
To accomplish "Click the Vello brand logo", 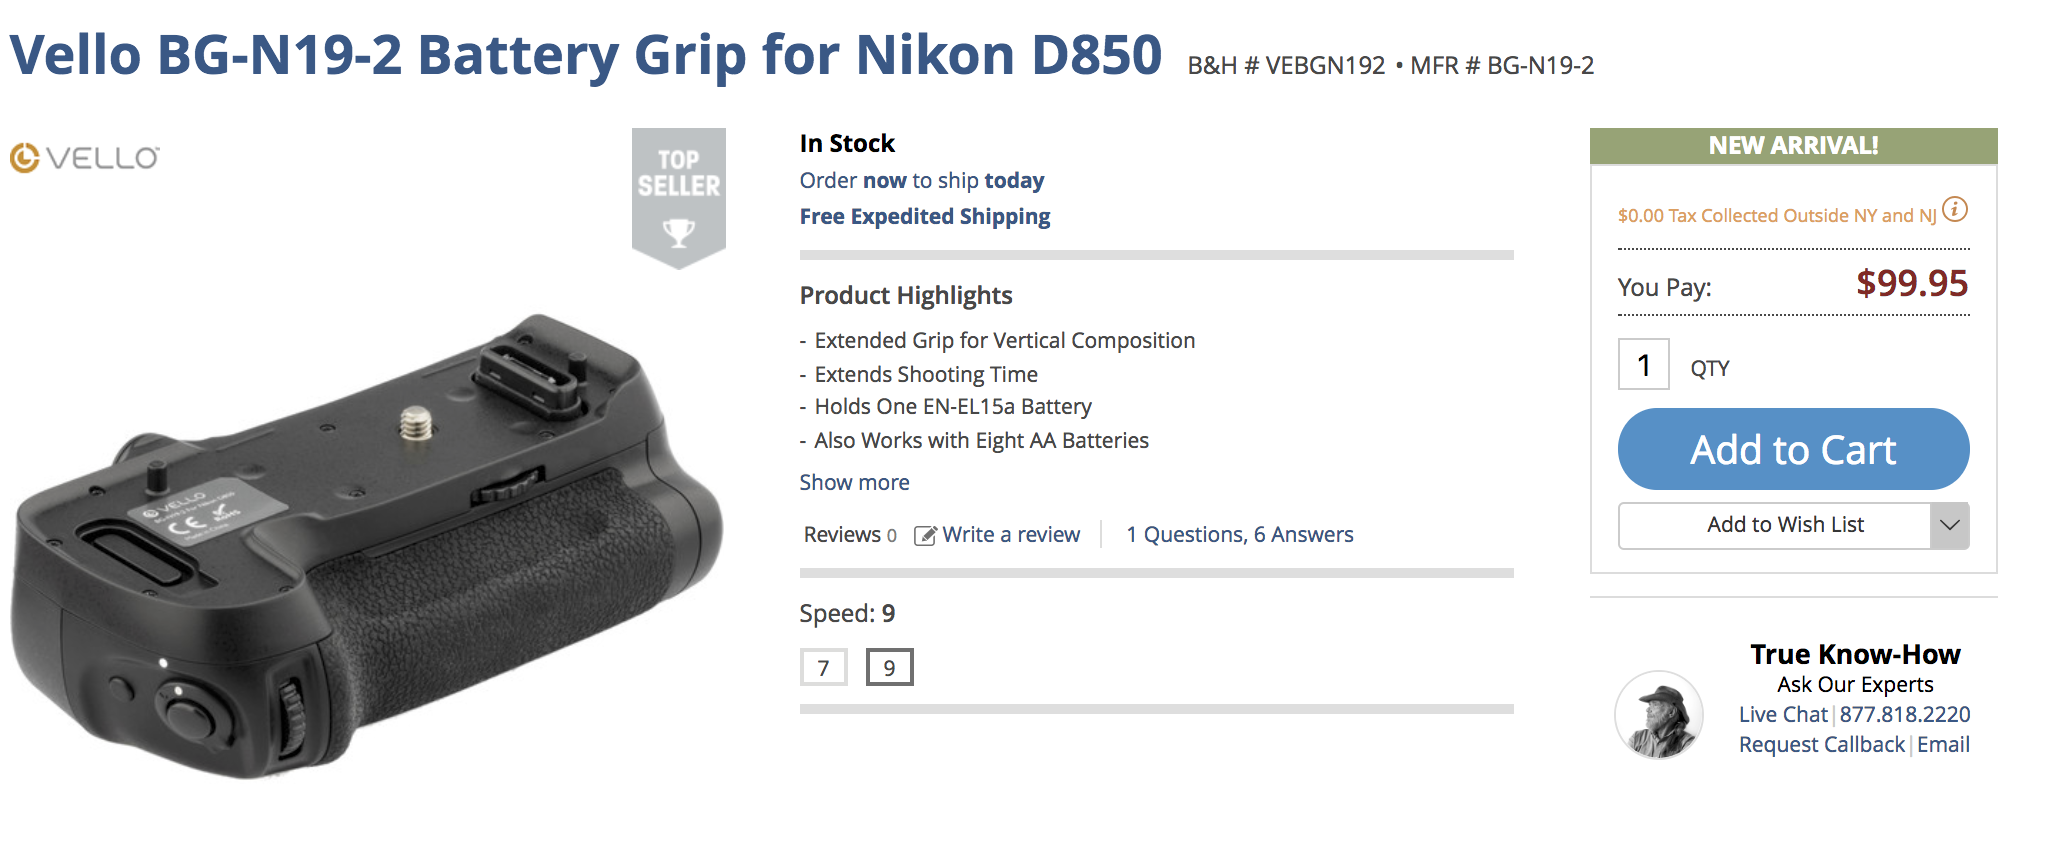I will coord(84,156).
